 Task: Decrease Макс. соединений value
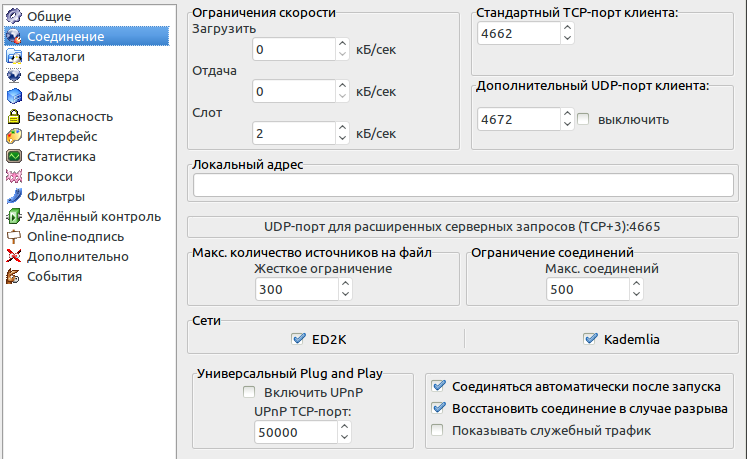coord(636,294)
